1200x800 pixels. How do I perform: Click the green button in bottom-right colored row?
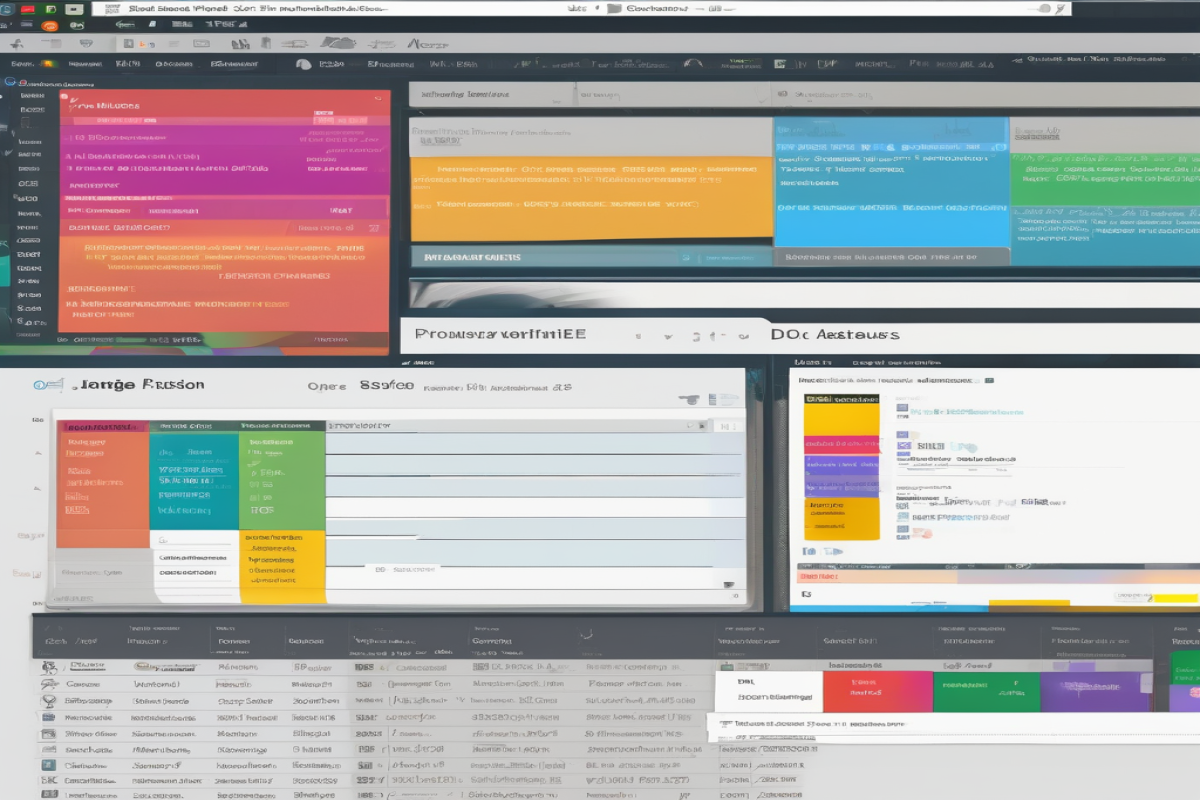coord(985,691)
